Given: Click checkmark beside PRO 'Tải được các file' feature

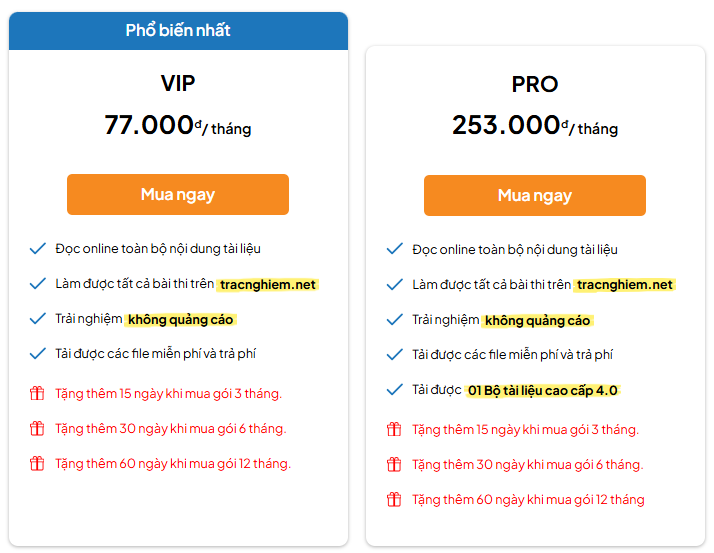Looking at the screenshot, I should (394, 354).
